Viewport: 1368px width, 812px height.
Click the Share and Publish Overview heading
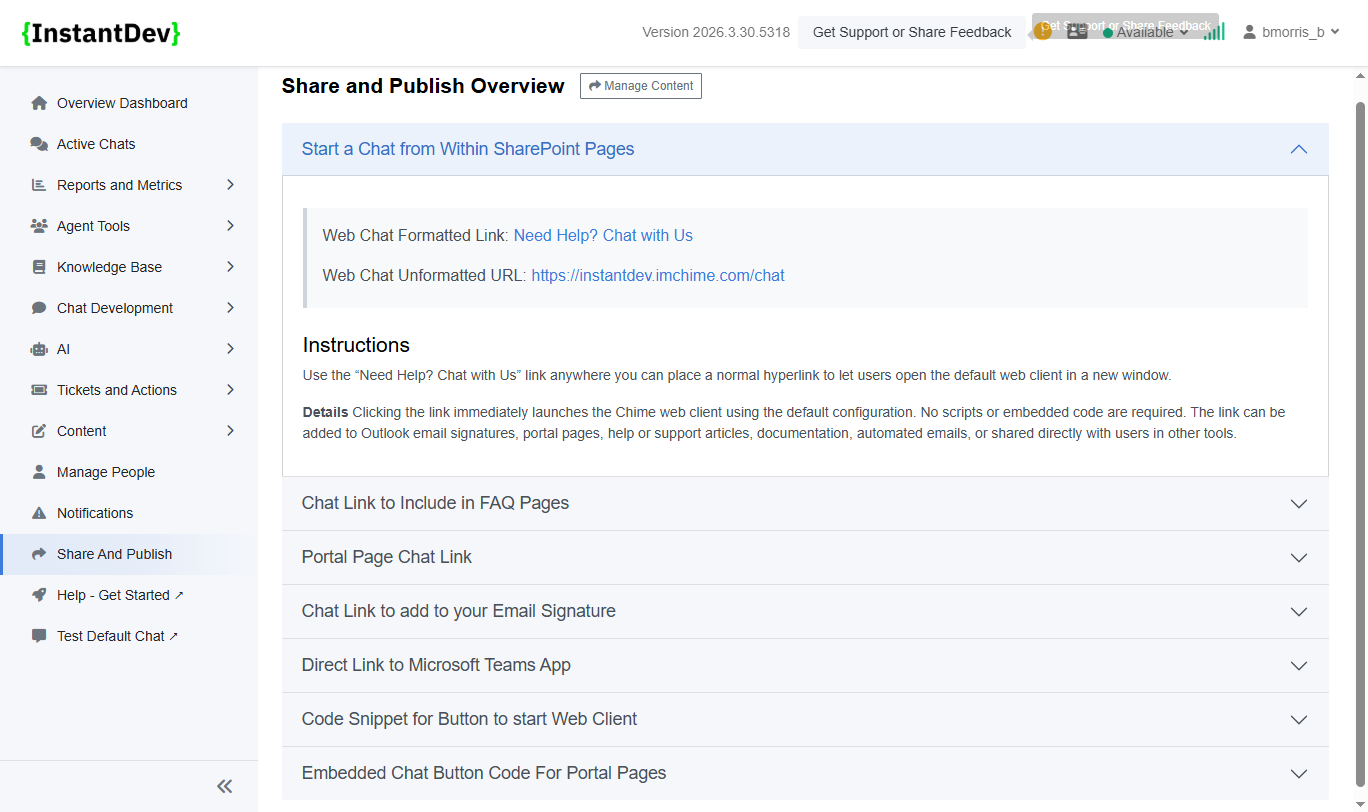423,86
